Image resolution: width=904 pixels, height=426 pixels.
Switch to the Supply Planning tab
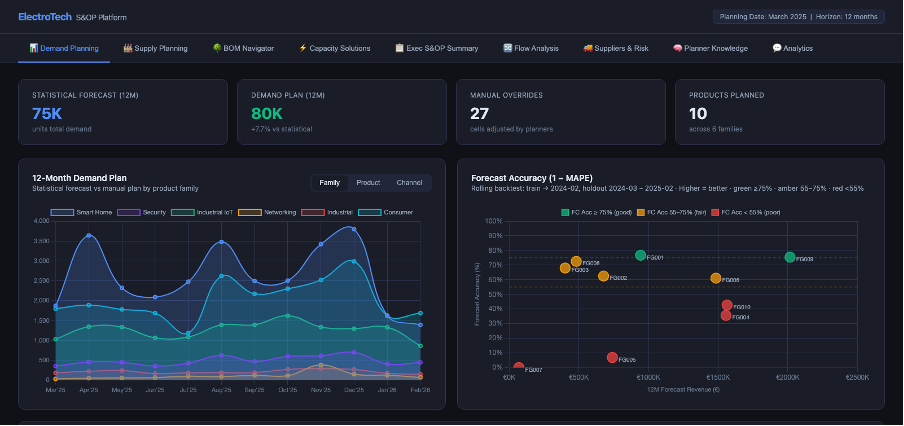click(x=156, y=48)
